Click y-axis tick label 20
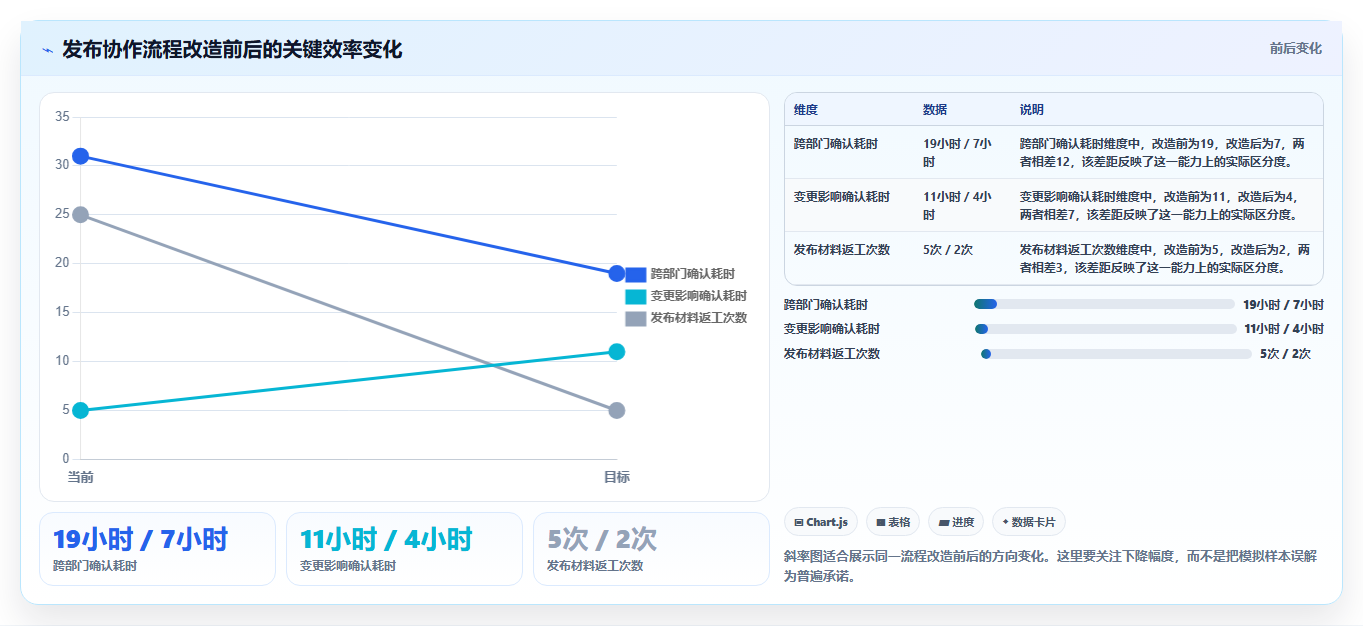This screenshot has height=626, width=1363. (62, 264)
